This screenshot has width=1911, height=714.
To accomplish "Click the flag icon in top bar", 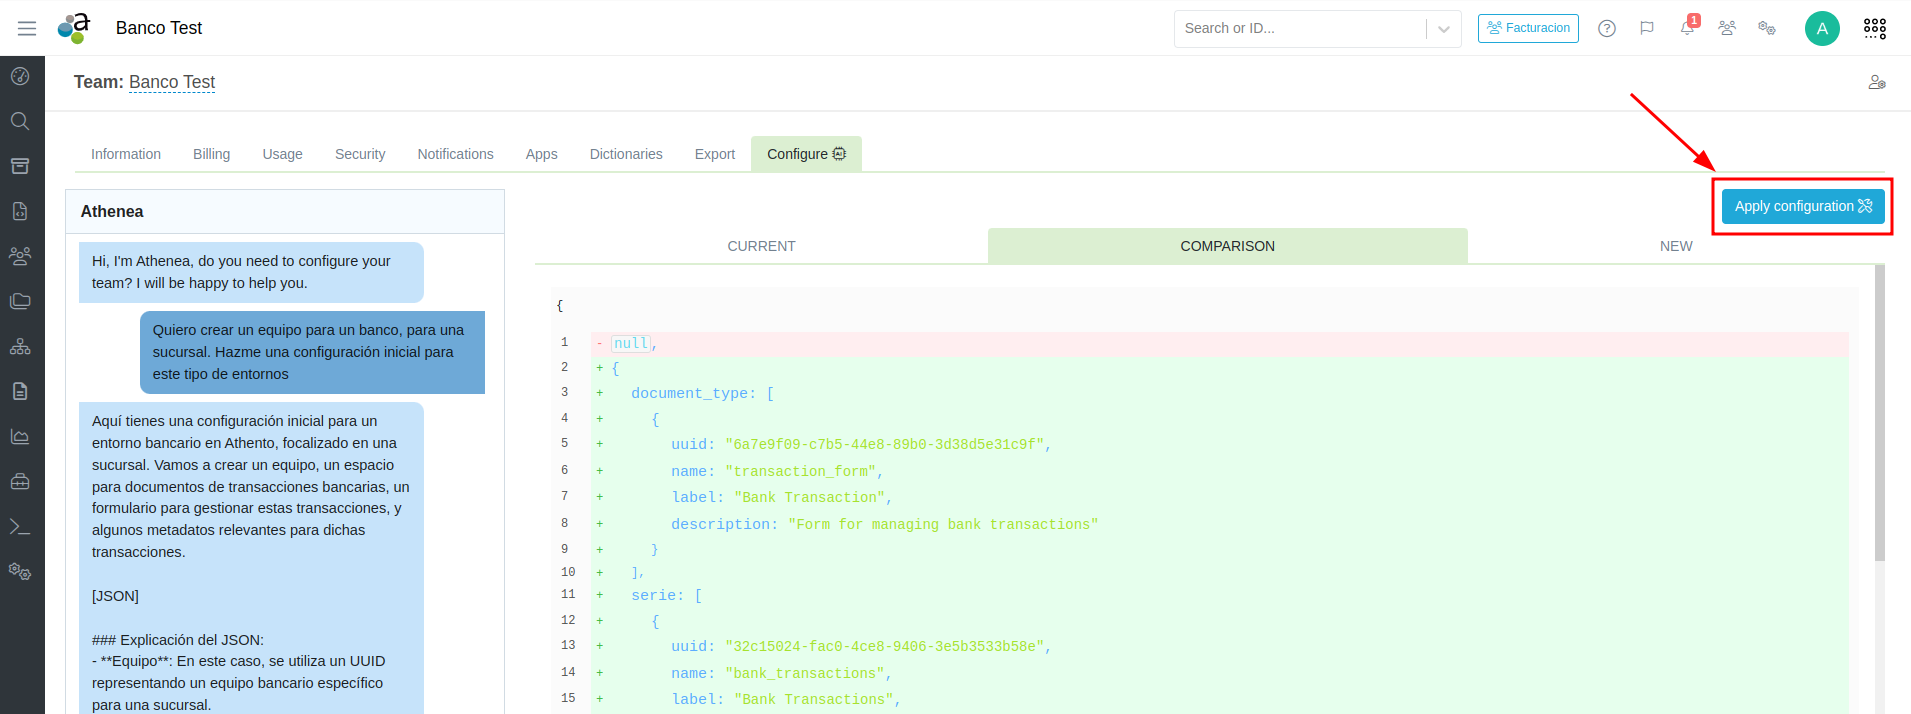I will 1647,28.
